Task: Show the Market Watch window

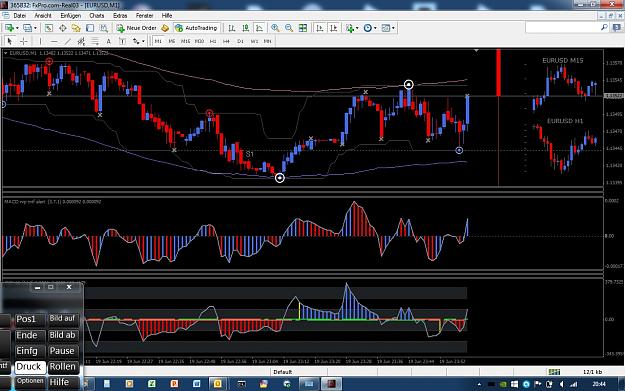Action: pos(49,28)
